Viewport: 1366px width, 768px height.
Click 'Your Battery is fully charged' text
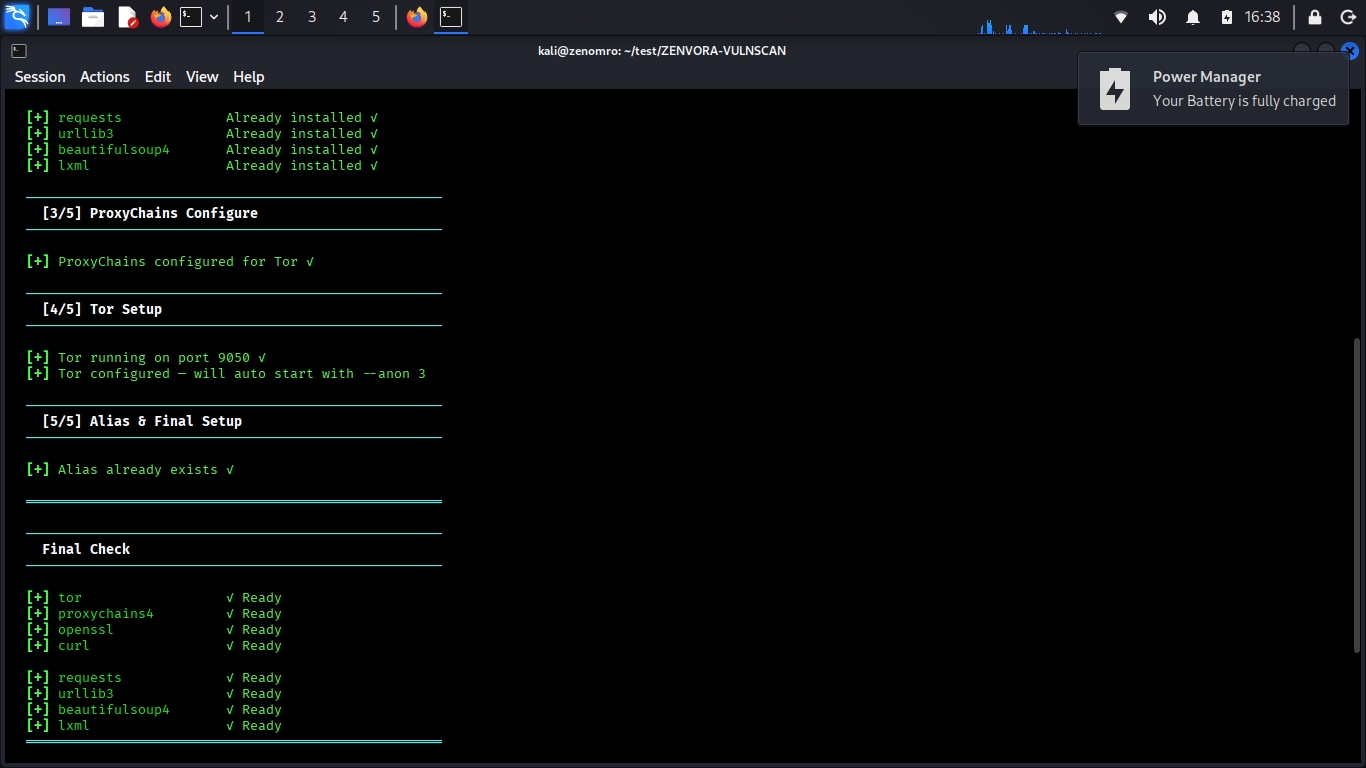[1244, 101]
